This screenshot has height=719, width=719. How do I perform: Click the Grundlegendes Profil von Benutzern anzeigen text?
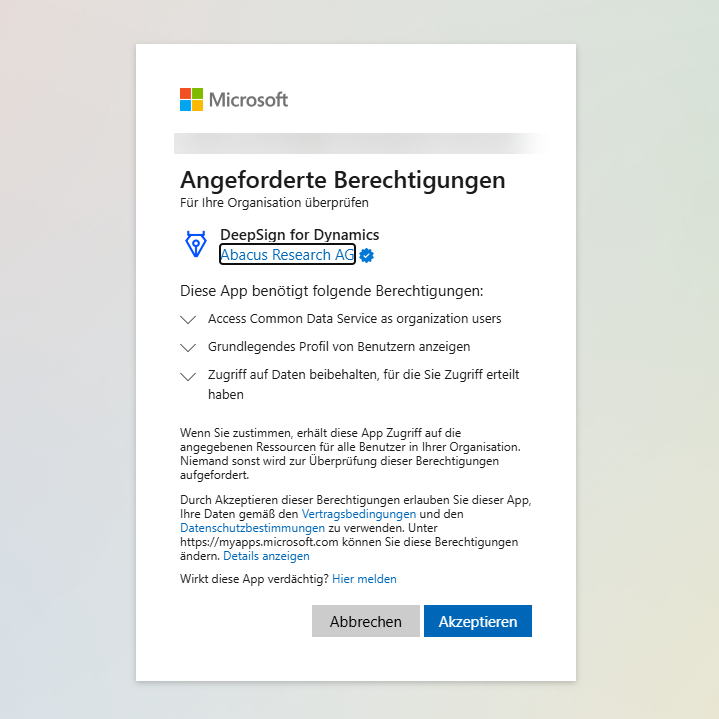point(339,347)
